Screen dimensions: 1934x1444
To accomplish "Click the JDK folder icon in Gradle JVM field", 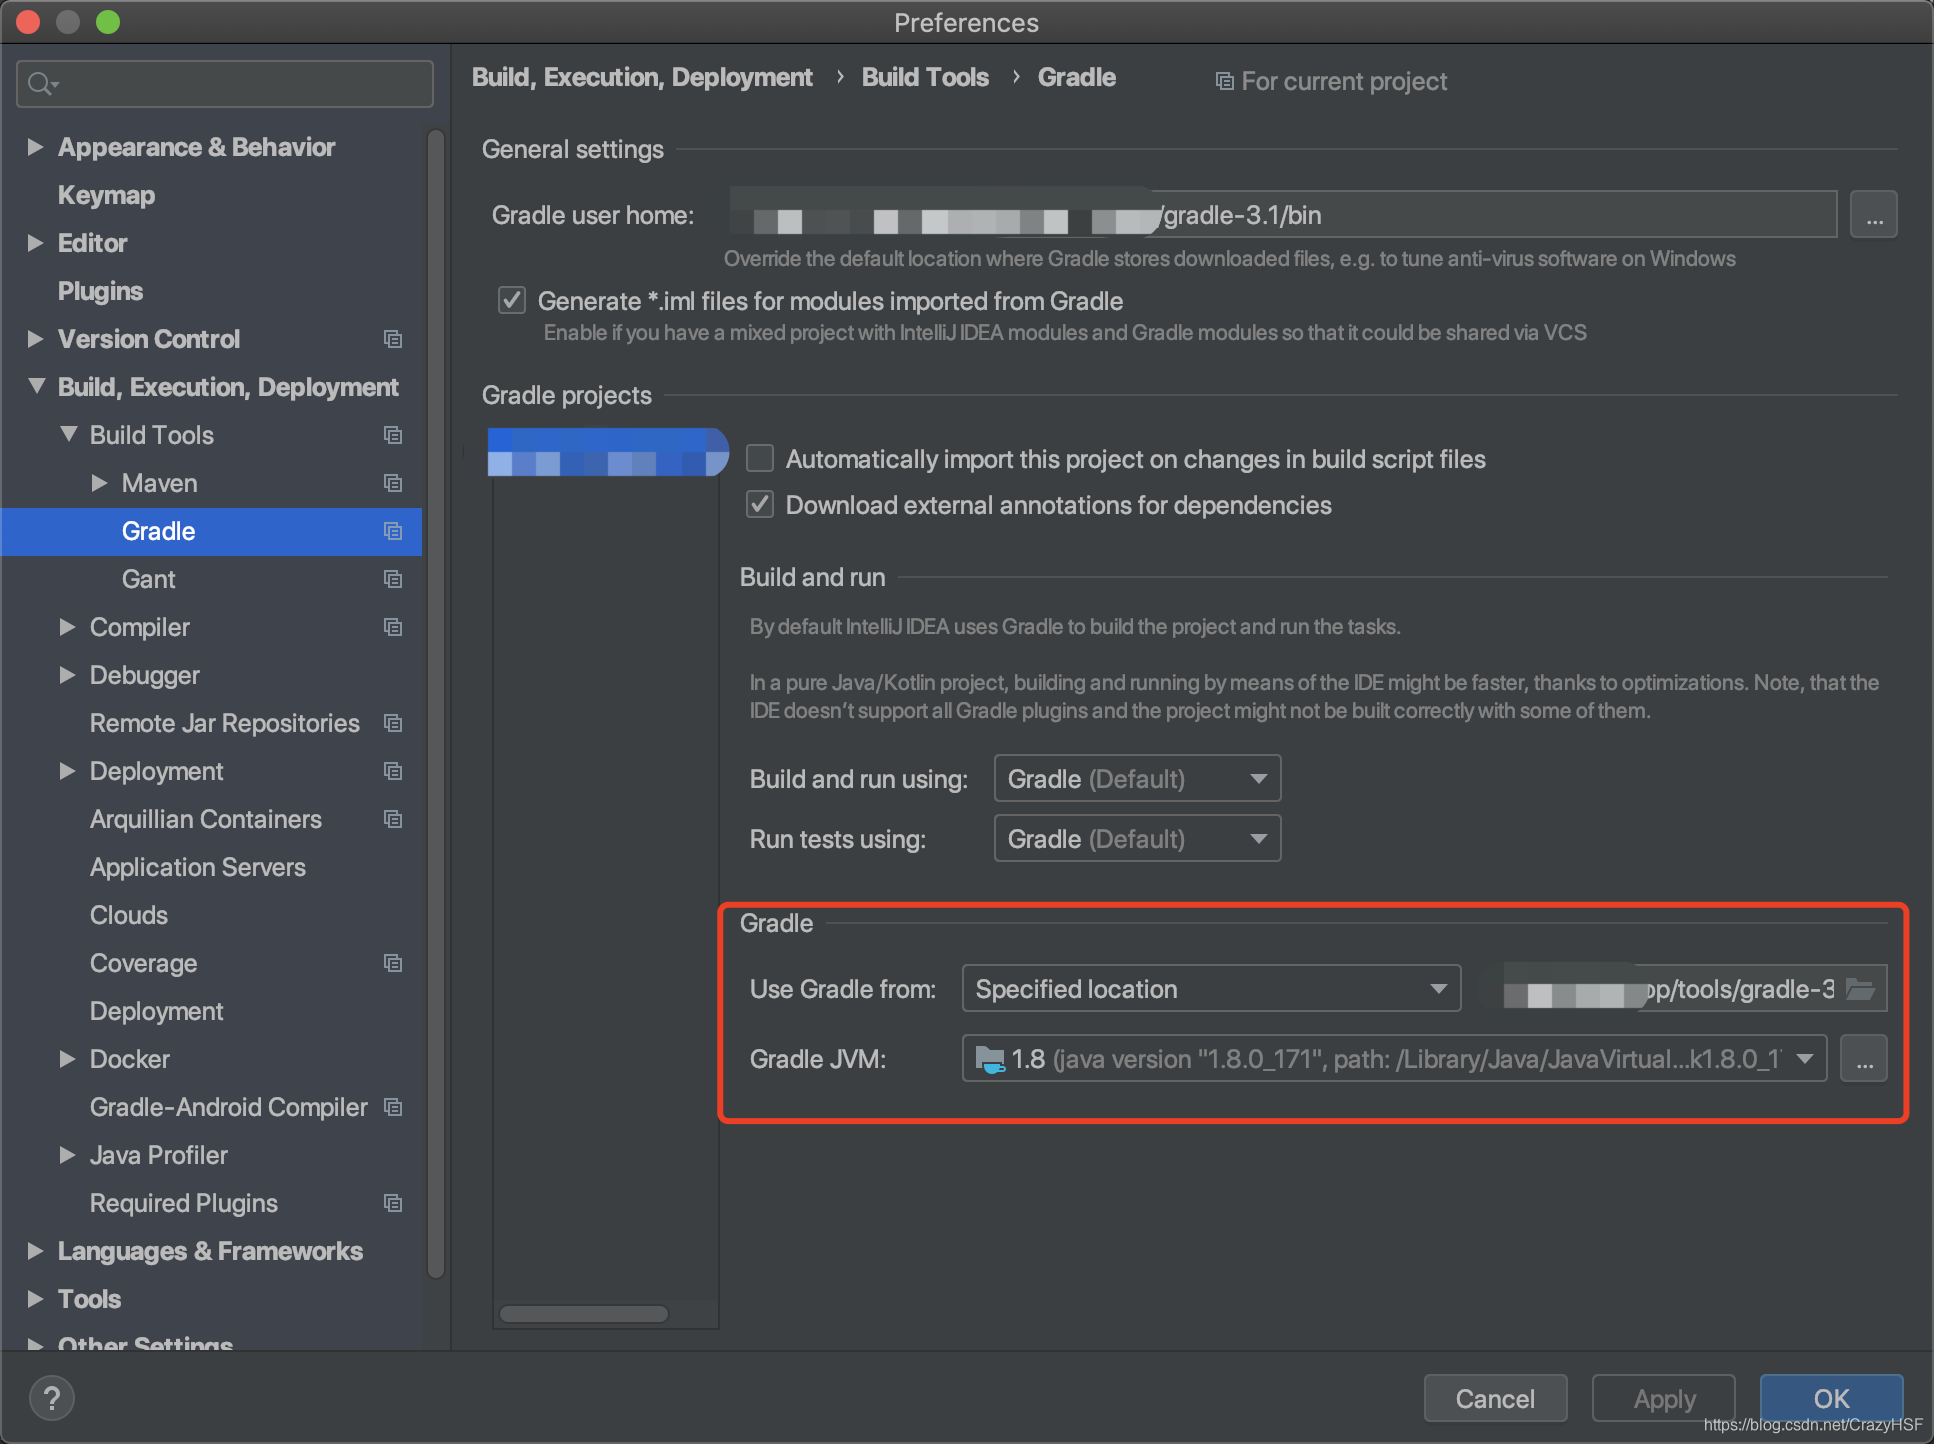I will (x=989, y=1059).
